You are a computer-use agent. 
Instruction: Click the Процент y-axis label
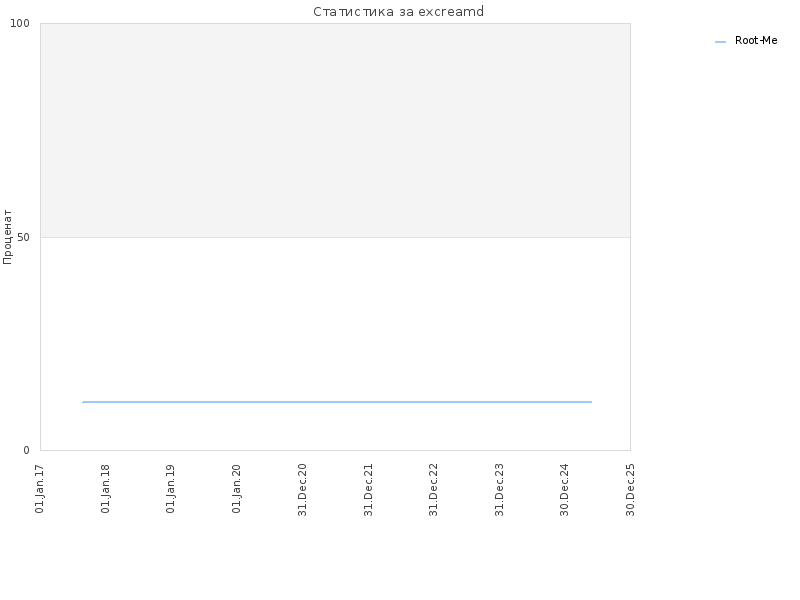point(7,237)
